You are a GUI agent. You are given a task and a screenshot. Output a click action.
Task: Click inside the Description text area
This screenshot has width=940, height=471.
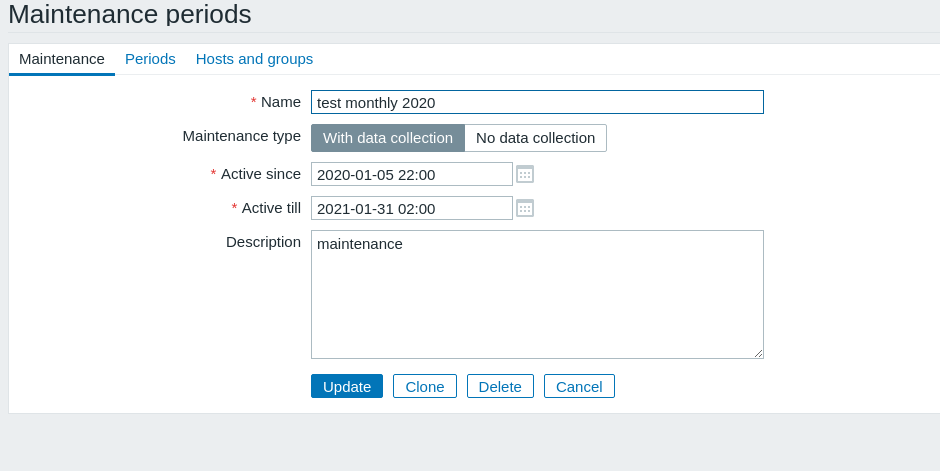pos(537,295)
